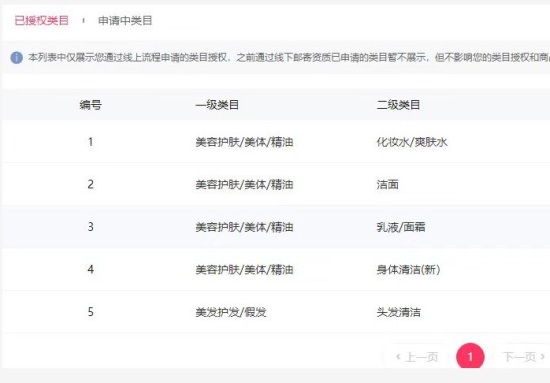The width and height of the screenshot is (550, 383).
Task: Click row number 3 in 编号 column
Action: pyautogui.click(x=90, y=227)
